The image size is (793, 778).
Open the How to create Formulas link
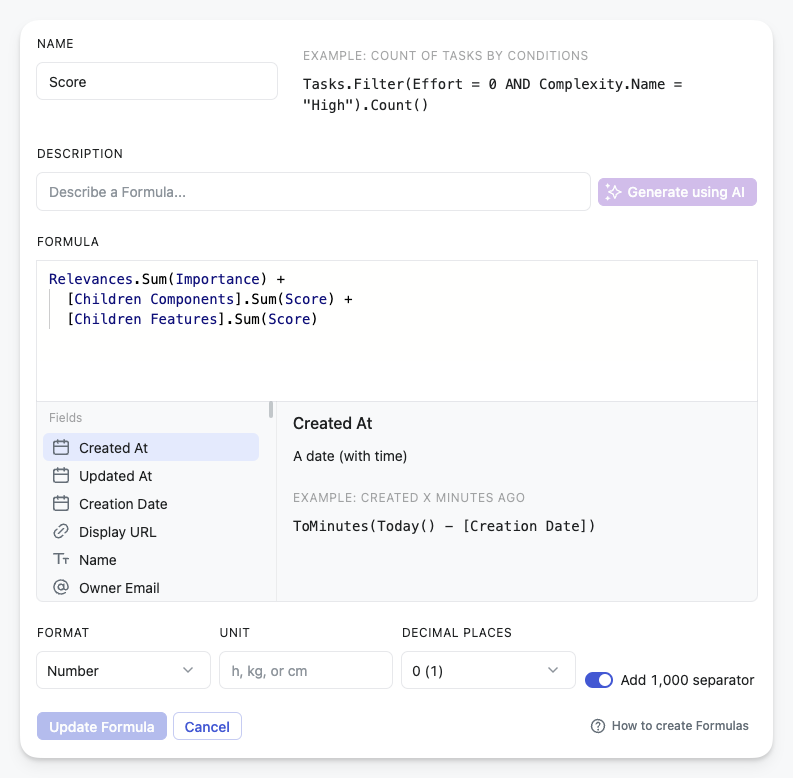click(x=680, y=726)
